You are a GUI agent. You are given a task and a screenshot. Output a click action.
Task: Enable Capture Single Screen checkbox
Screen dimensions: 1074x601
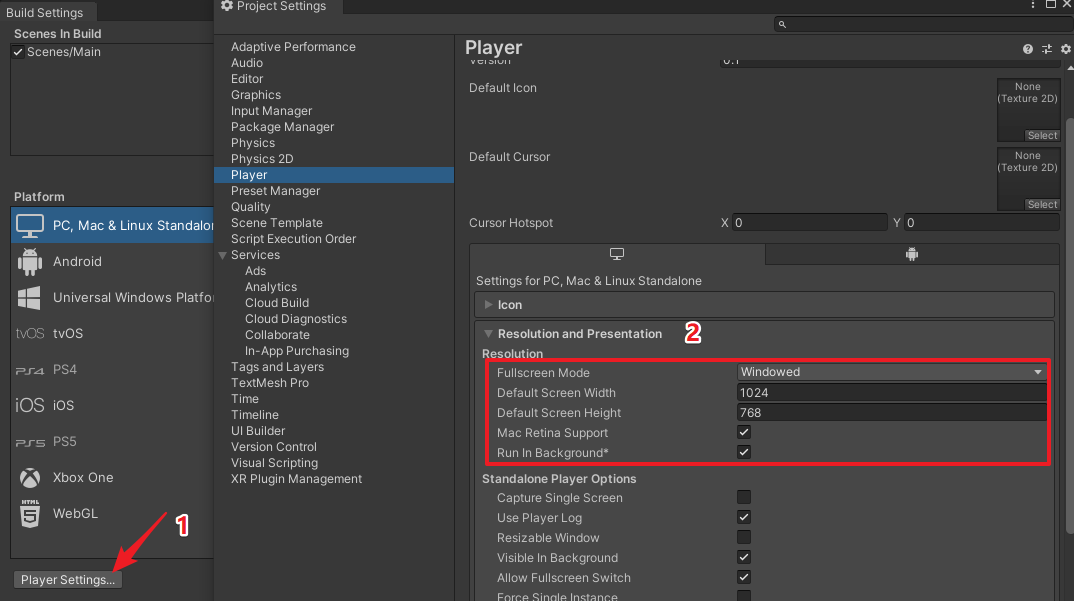click(x=744, y=497)
